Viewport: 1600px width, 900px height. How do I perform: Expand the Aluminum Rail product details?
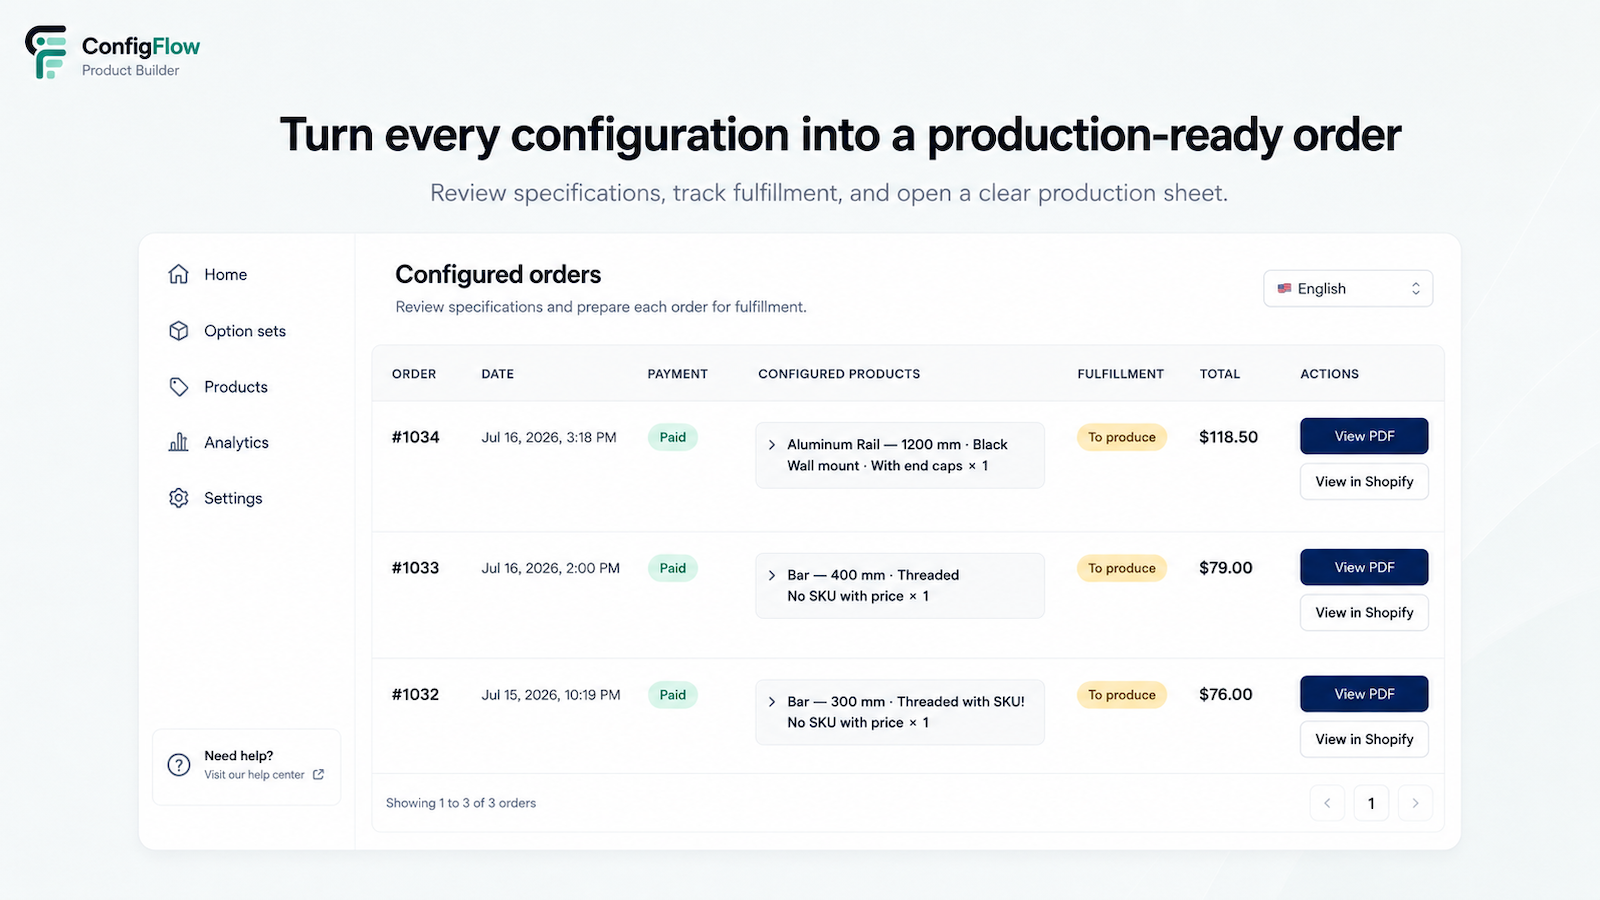coord(772,445)
